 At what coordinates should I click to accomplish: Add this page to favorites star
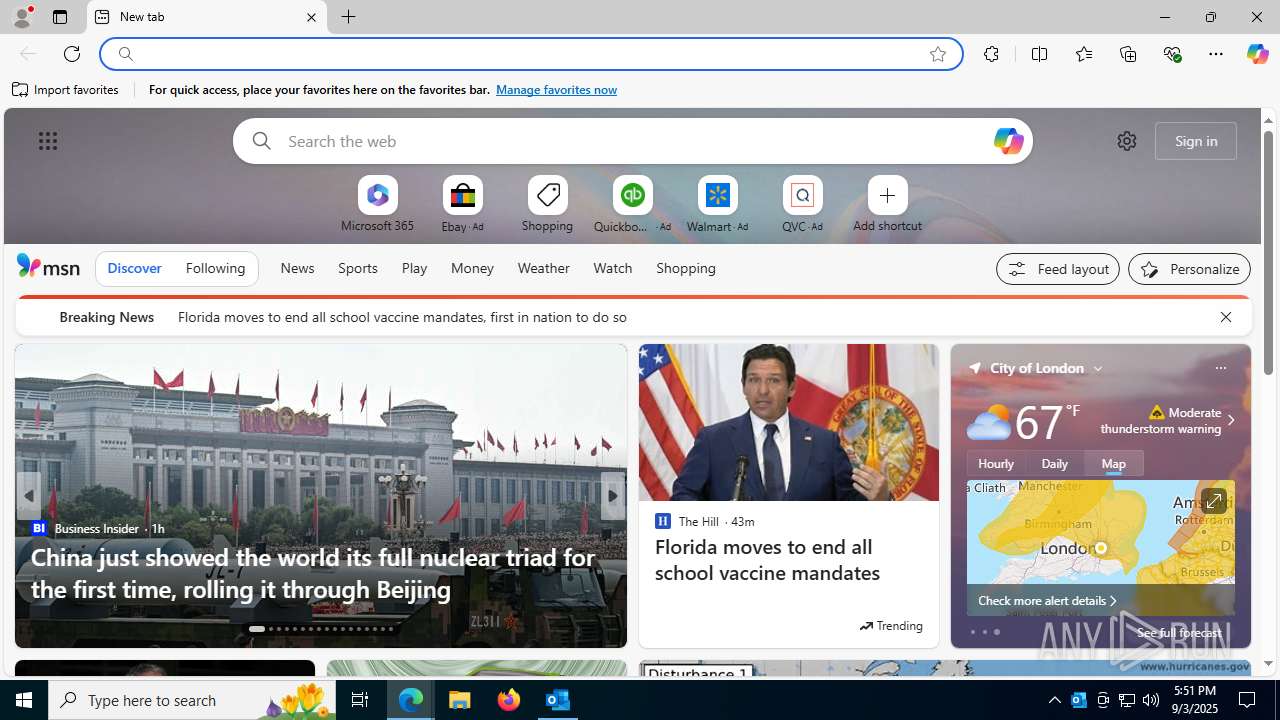coord(938,54)
